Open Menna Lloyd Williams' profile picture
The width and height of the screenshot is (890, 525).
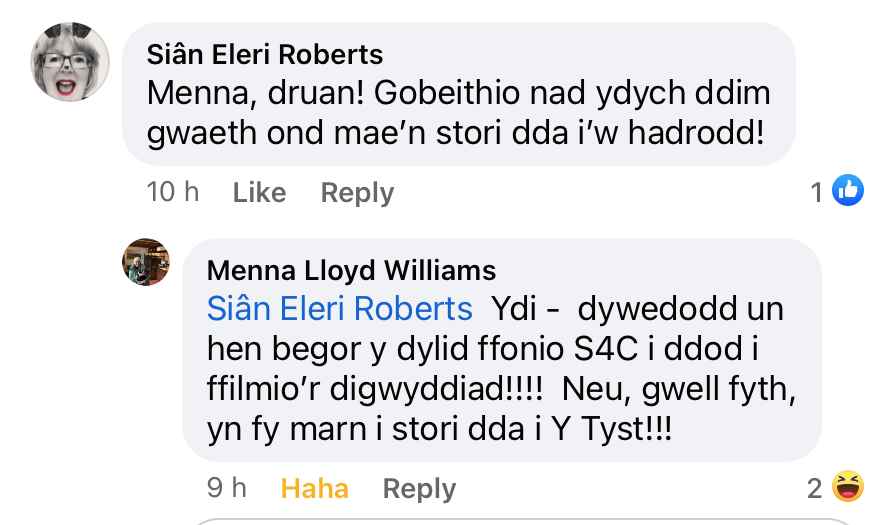[146, 262]
